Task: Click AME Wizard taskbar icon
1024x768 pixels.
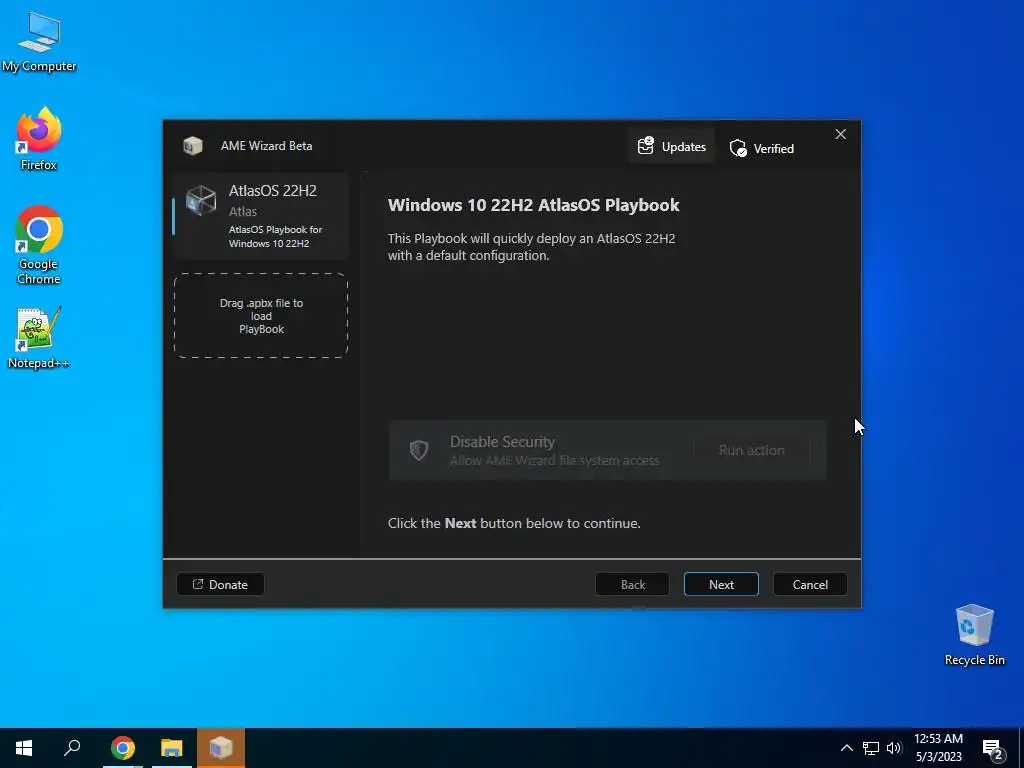Action: pyautogui.click(x=221, y=748)
